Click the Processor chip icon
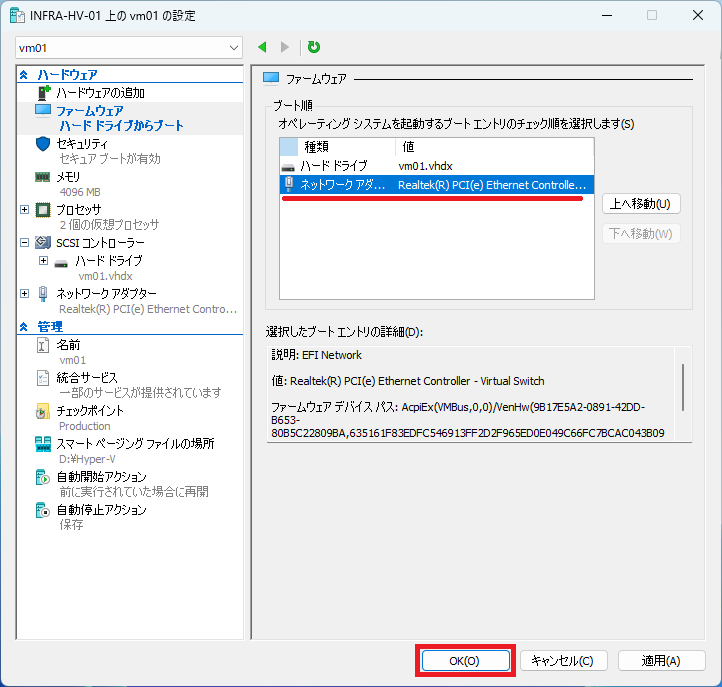 tap(43, 210)
